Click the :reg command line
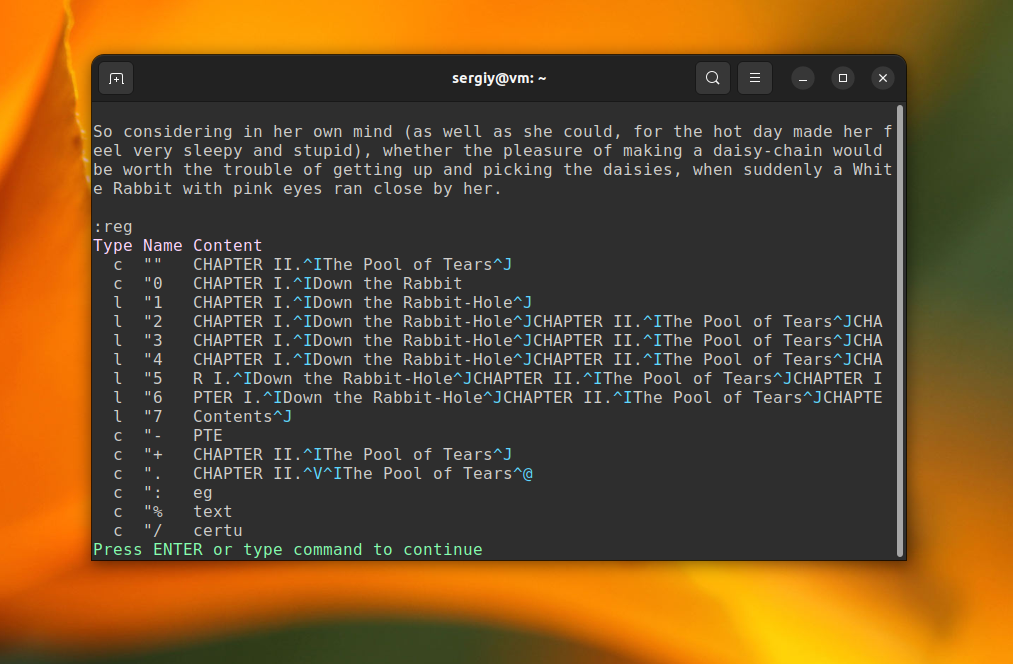Image resolution: width=1013 pixels, height=664 pixels. coord(113,227)
